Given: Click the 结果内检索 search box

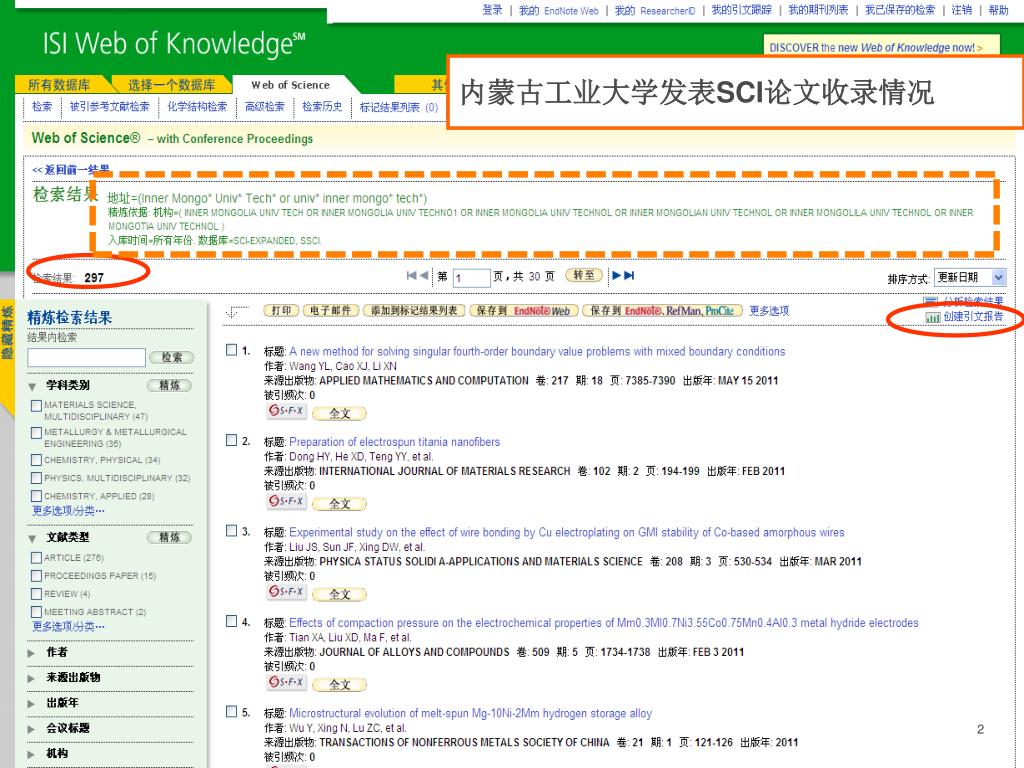Looking at the screenshot, I should pyautogui.click(x=86, y=357).
